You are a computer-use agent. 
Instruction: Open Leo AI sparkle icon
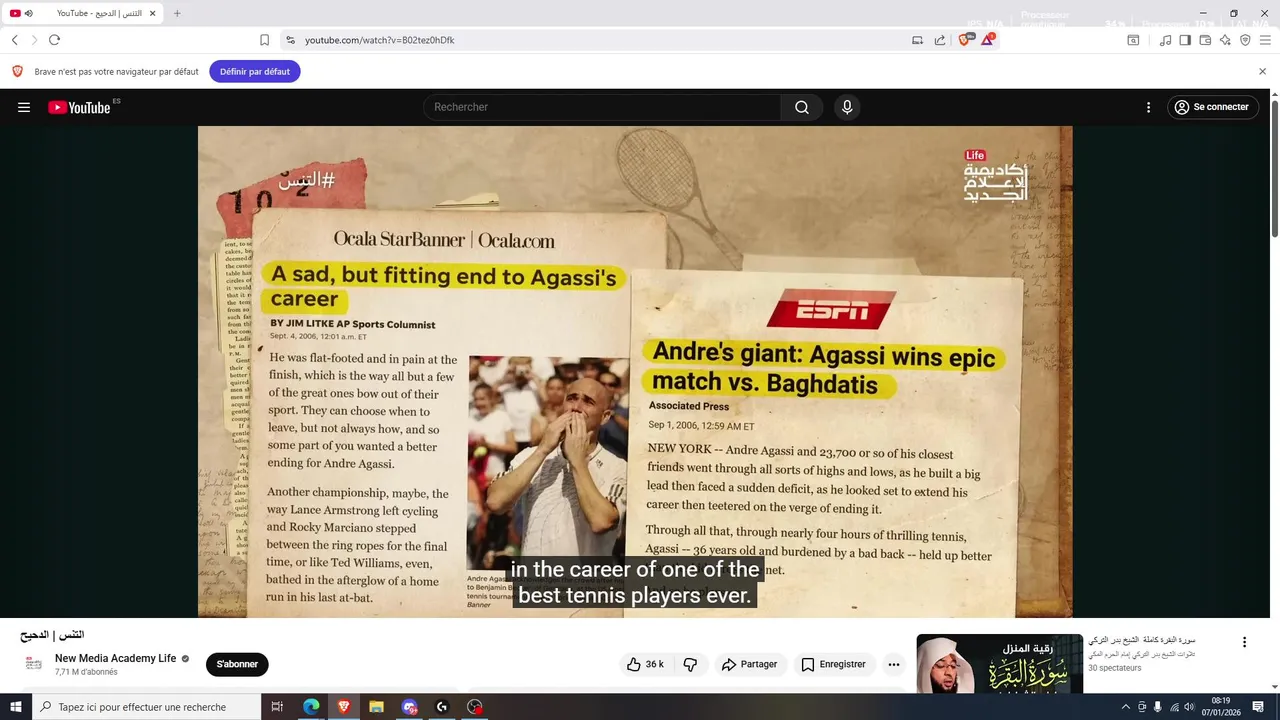(x=1225, y=40)
